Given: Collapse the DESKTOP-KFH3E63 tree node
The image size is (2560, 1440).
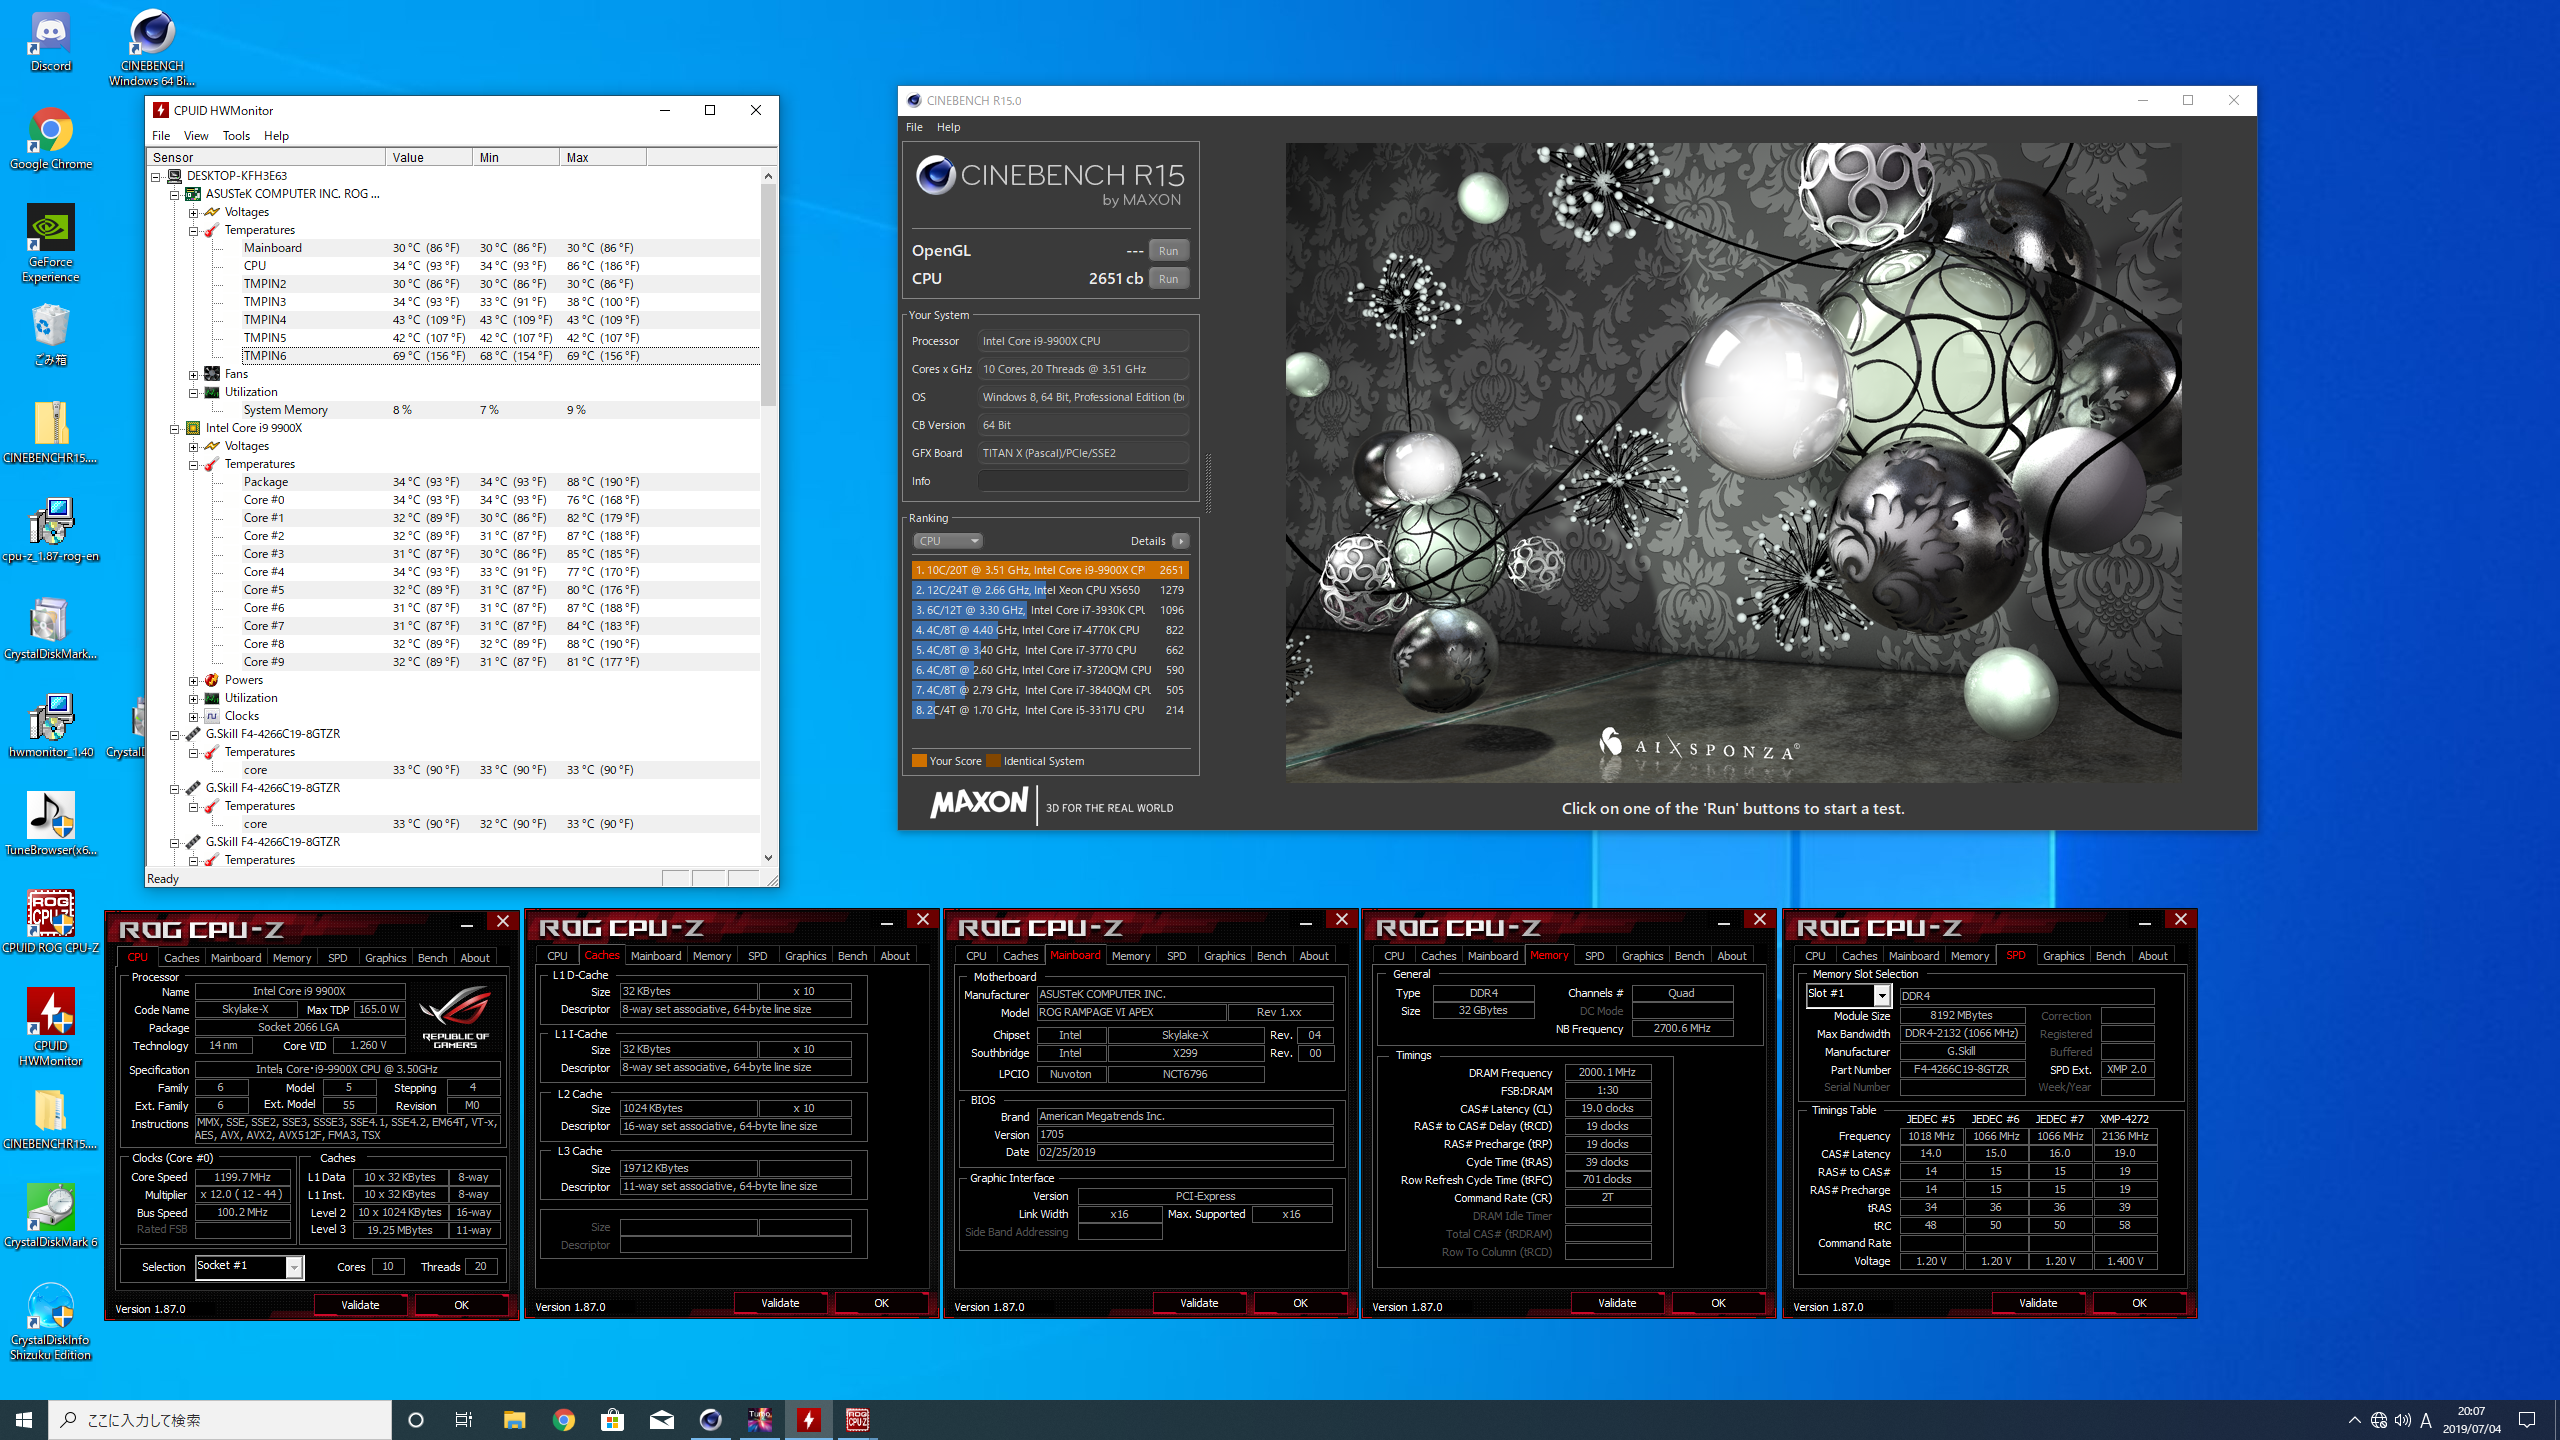Looking at the screenshot, I should tap(156, 176).
